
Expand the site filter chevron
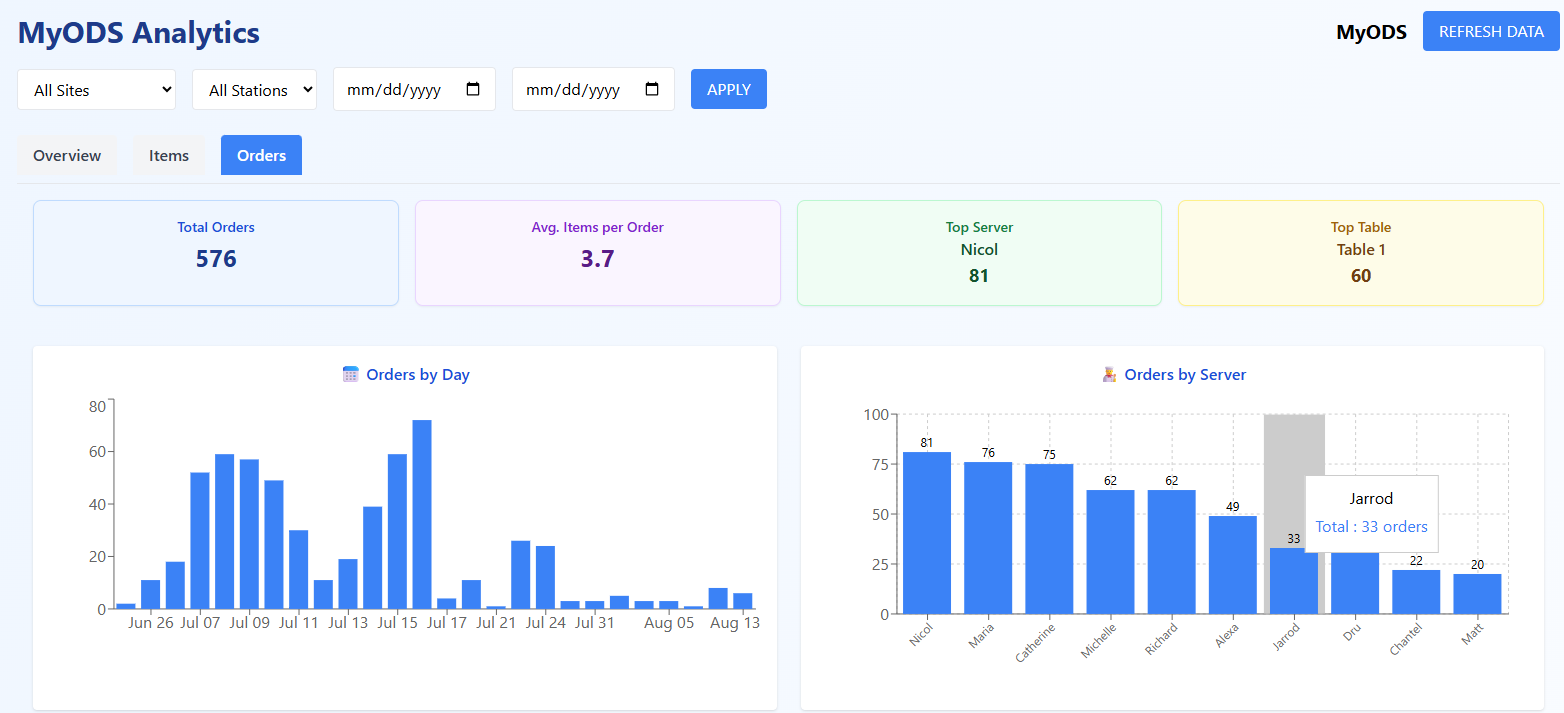(x=166, y=89)
